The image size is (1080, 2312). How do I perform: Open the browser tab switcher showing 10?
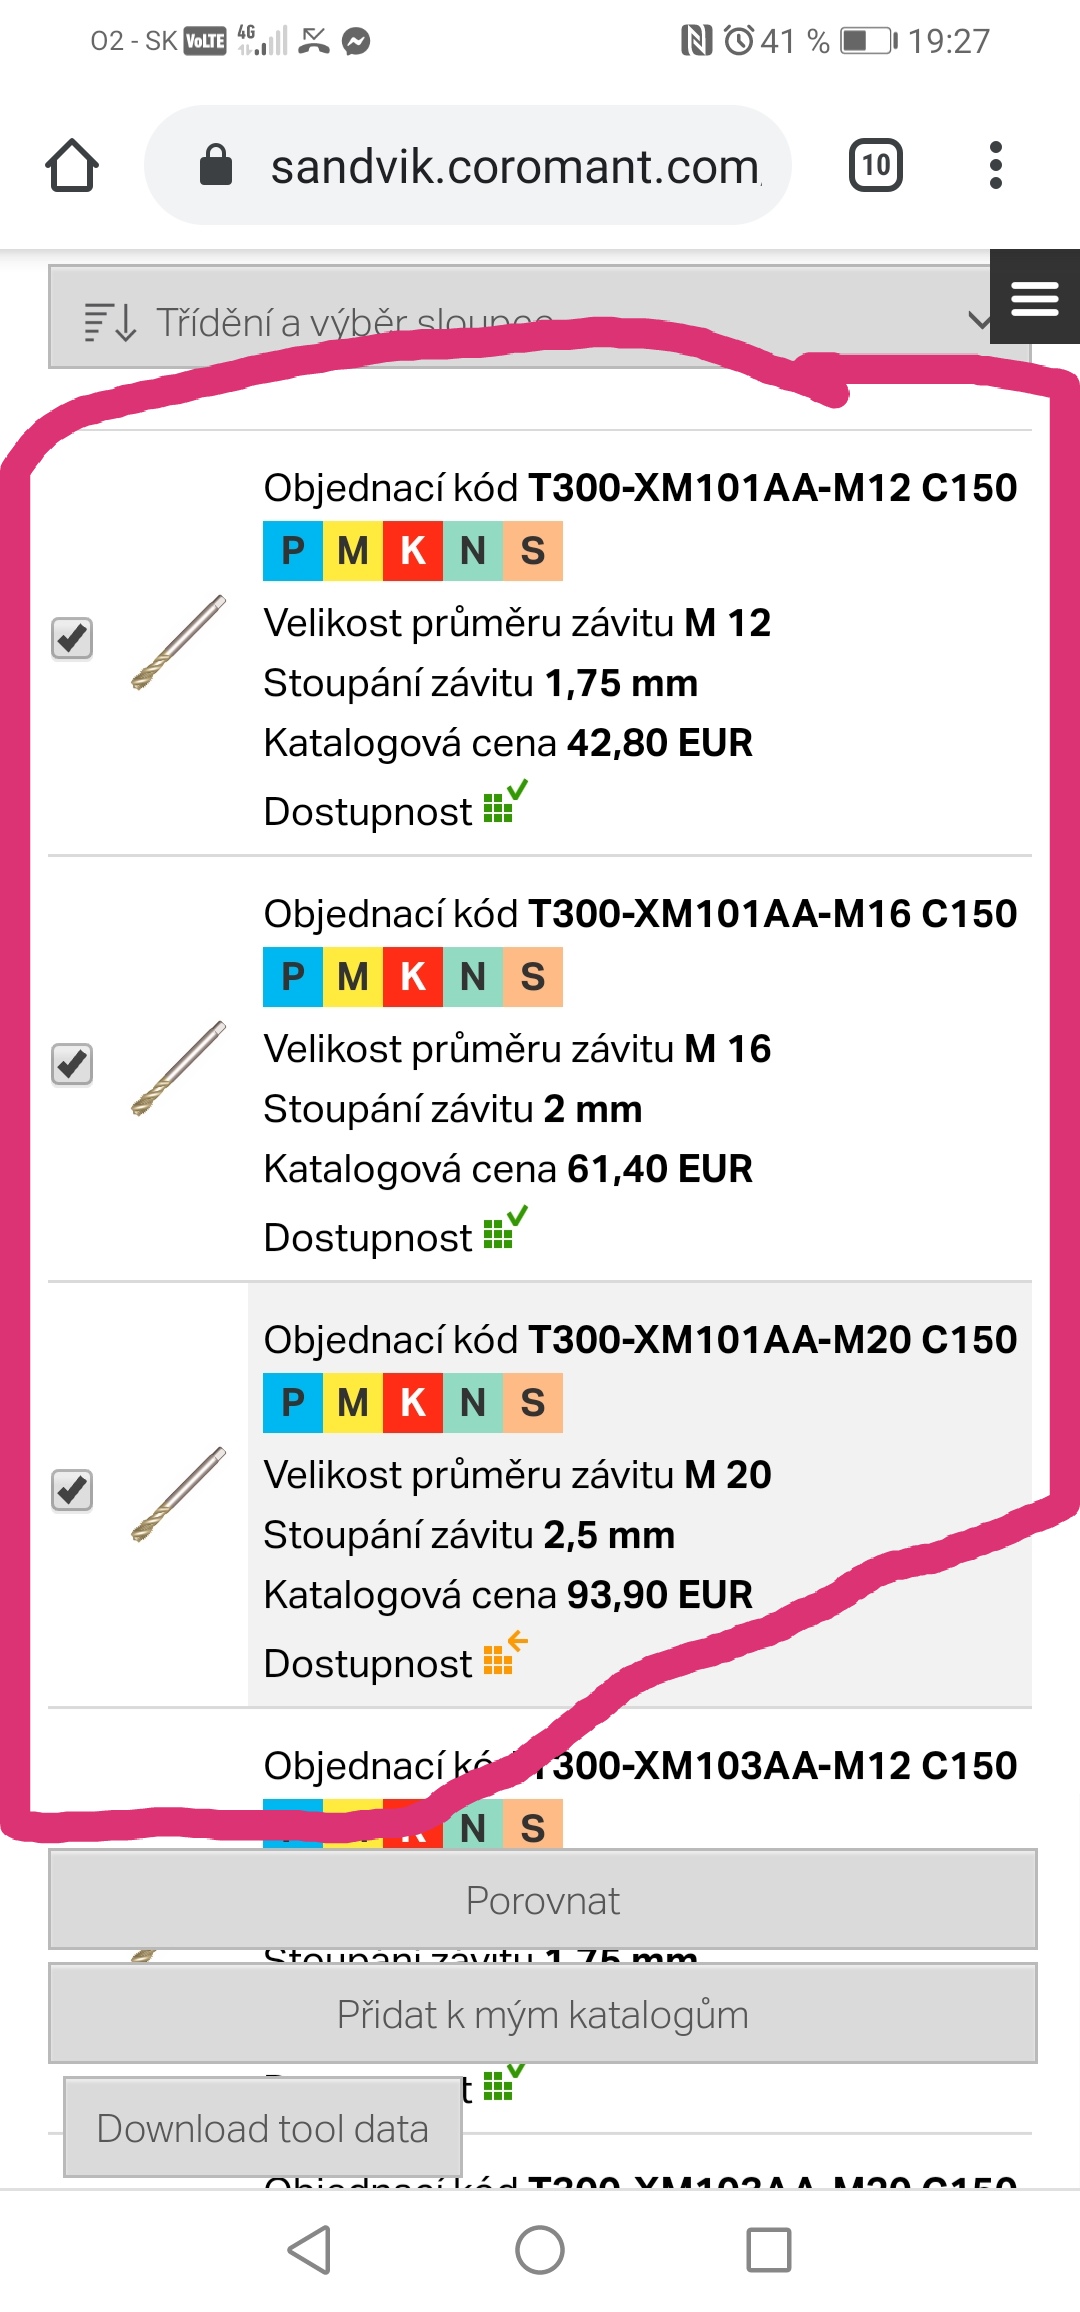click(x=875, y=165)
